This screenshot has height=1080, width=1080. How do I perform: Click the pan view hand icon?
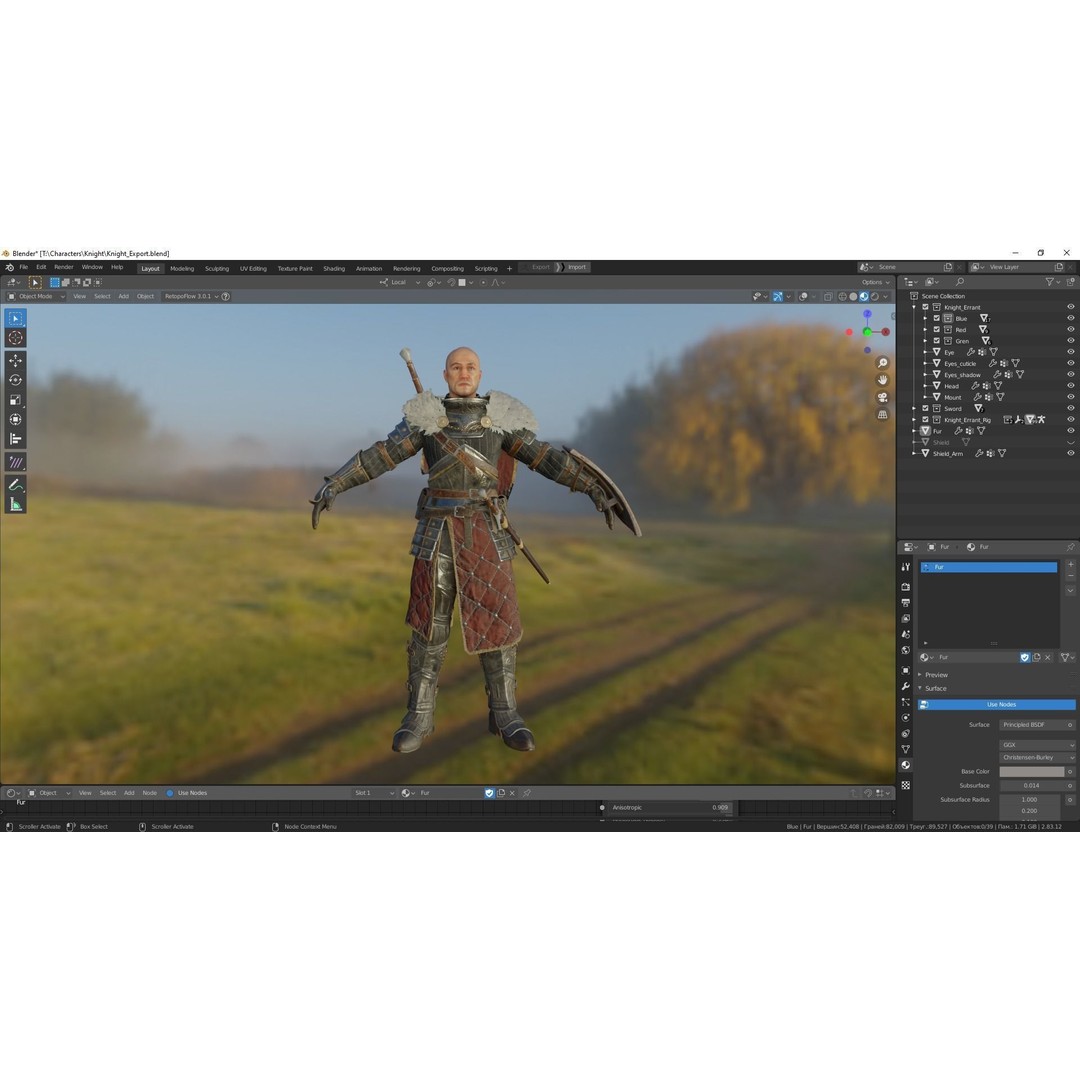point(882,380)
